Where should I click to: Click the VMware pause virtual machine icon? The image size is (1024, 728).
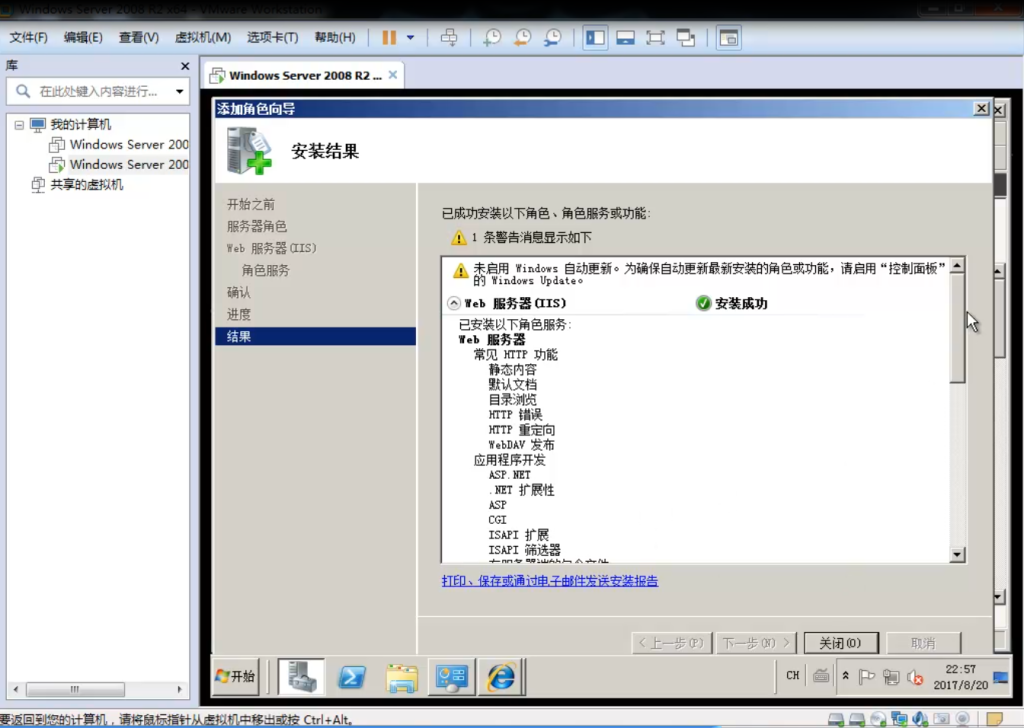[389, 38]
